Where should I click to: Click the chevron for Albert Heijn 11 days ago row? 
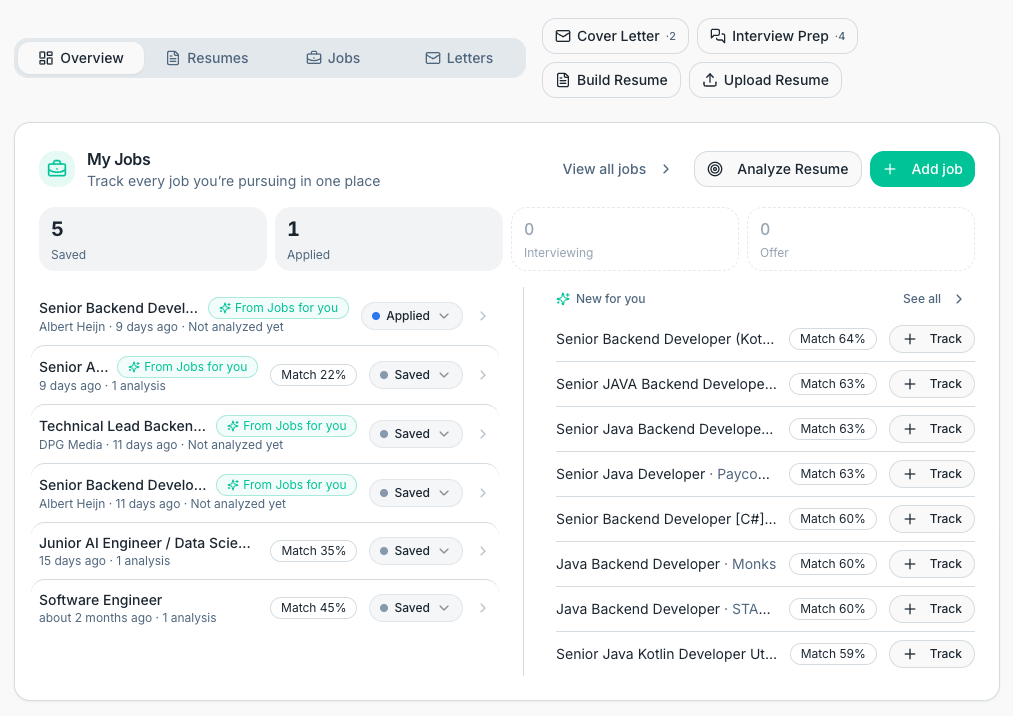pos(483,492)
